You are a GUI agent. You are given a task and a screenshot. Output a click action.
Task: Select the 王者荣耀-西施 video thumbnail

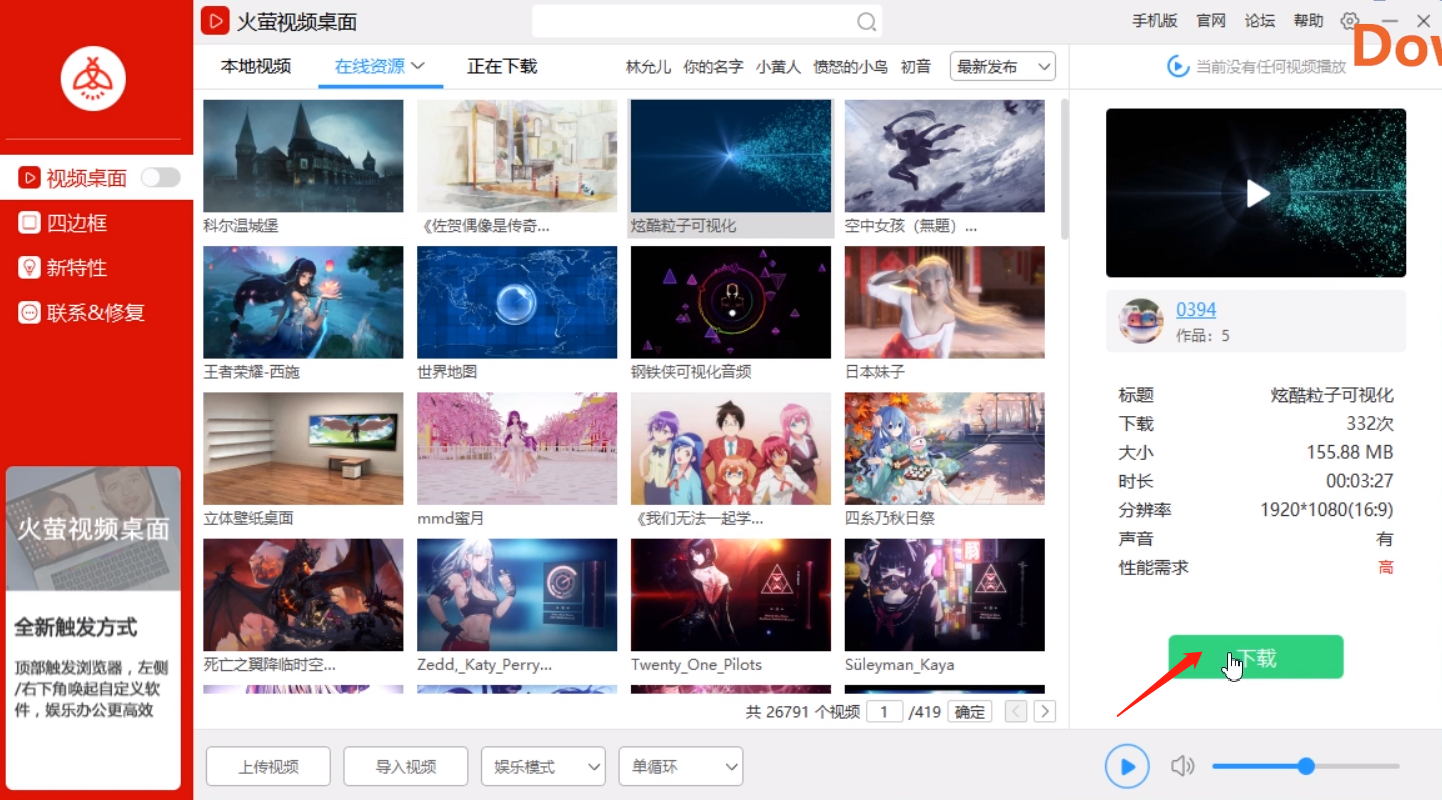(303, 301)
